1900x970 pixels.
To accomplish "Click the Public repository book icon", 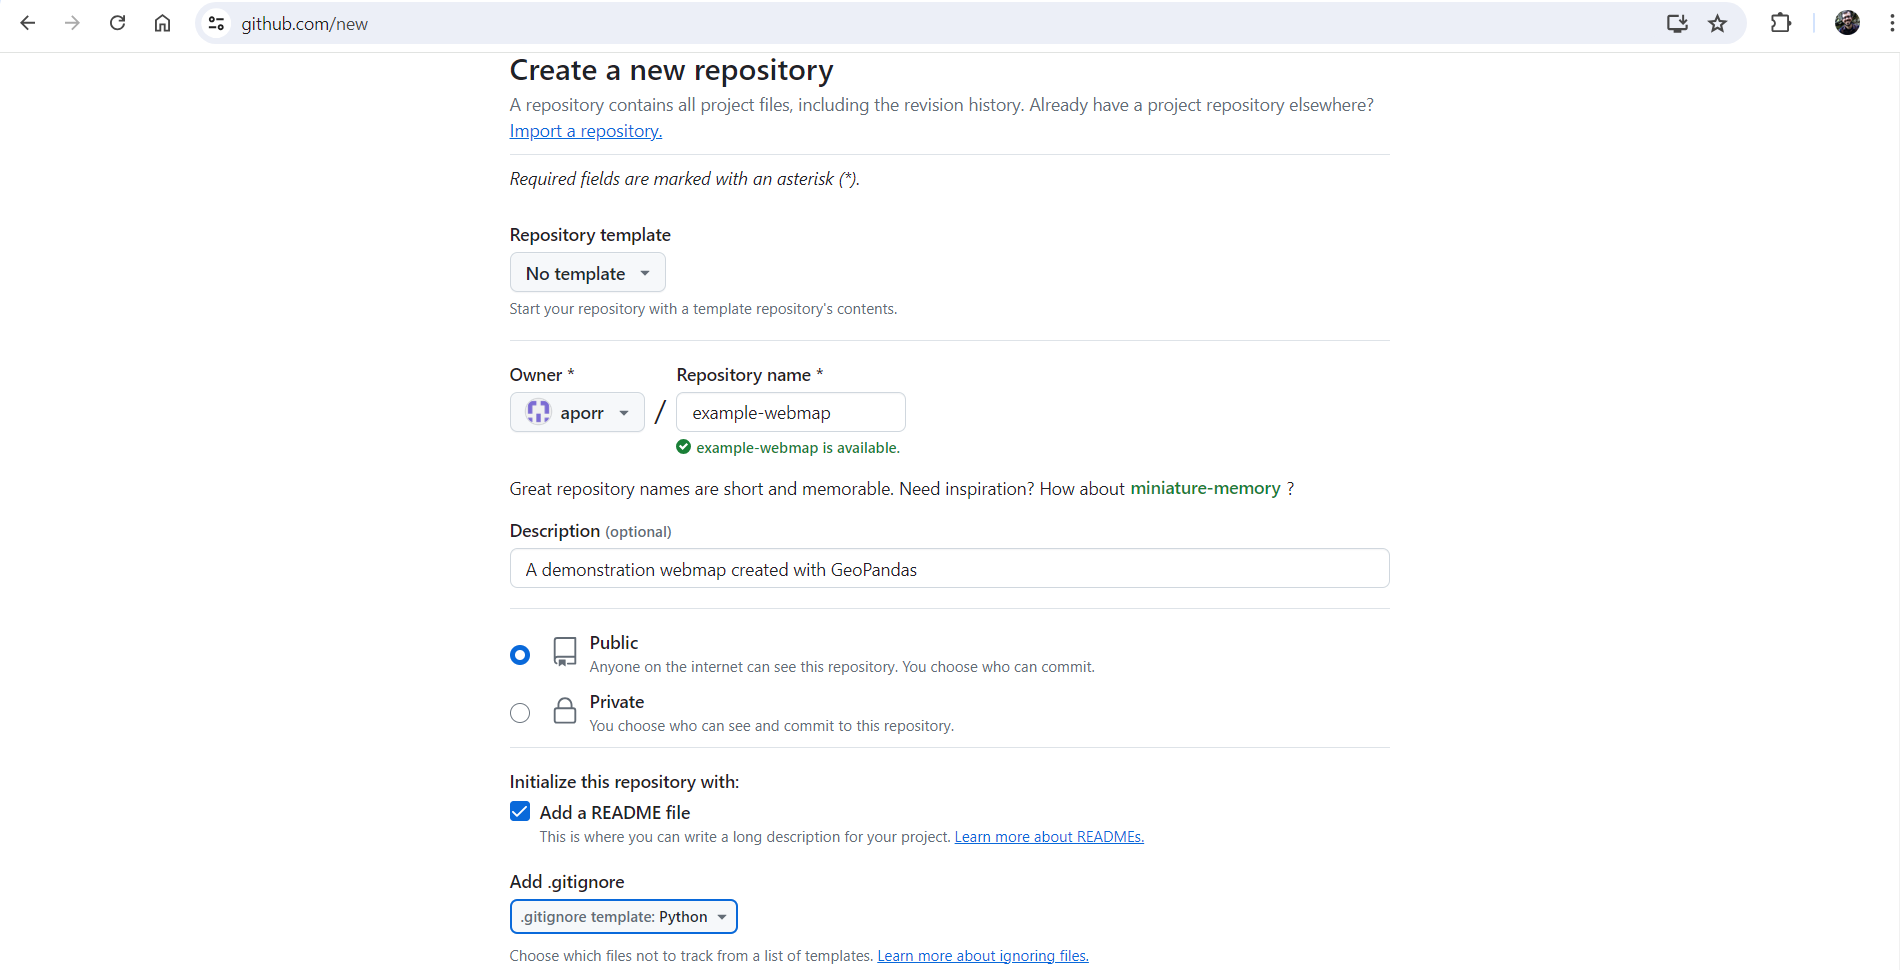I will tap(565, 652).
